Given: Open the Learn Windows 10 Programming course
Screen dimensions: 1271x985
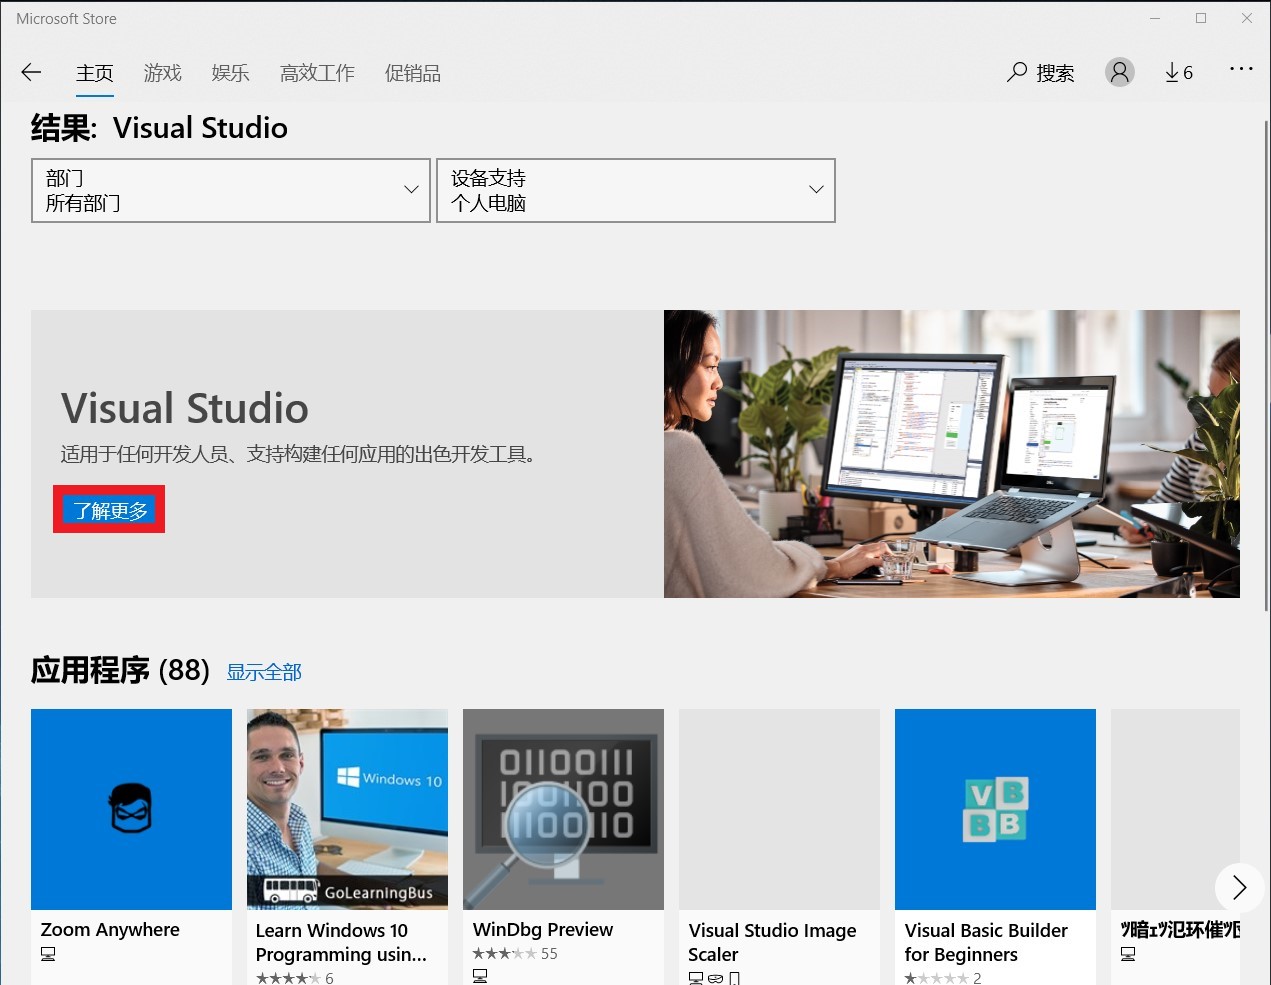Looking at the screenshot, I should [347, 809].
